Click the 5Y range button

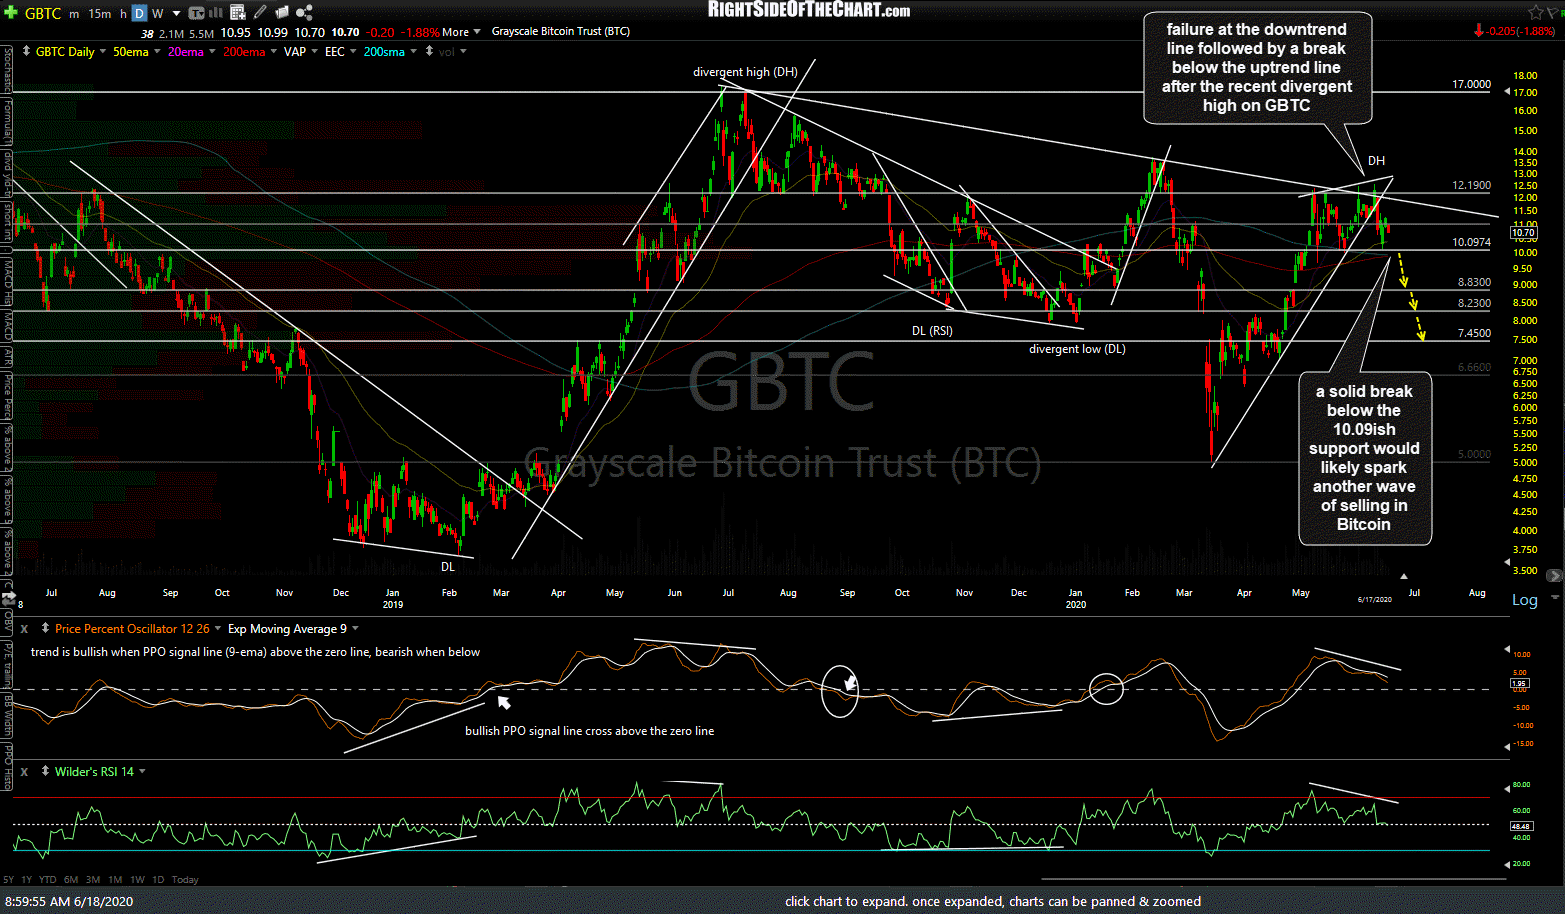point(8,880)
